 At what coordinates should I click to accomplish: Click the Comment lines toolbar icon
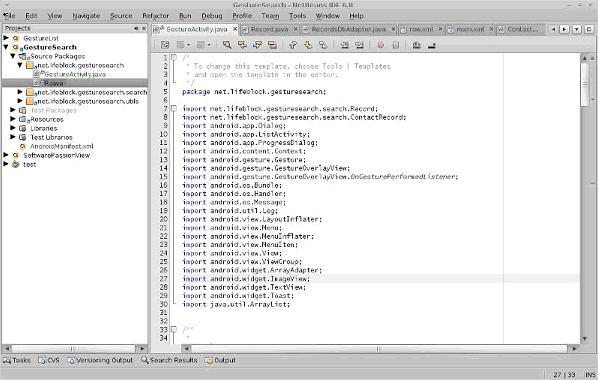point(416,45)
